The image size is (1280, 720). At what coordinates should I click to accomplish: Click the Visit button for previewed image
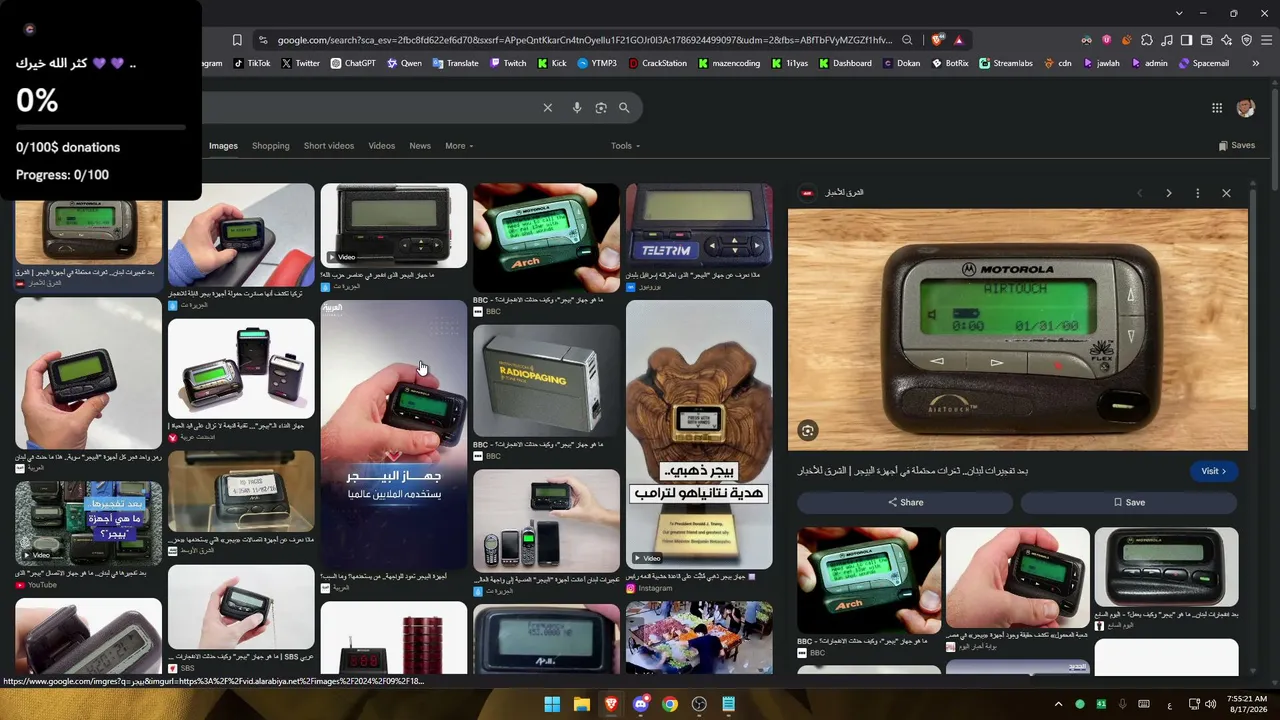(x=1213, y=471)
